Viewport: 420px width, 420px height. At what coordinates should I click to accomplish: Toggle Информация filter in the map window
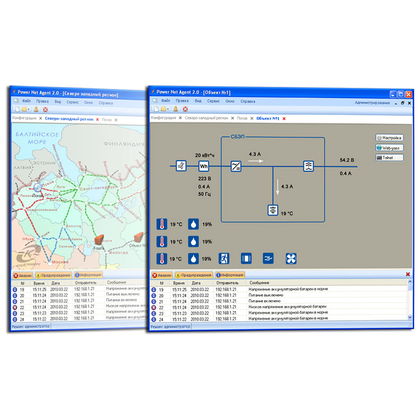(x=88, y=275)
